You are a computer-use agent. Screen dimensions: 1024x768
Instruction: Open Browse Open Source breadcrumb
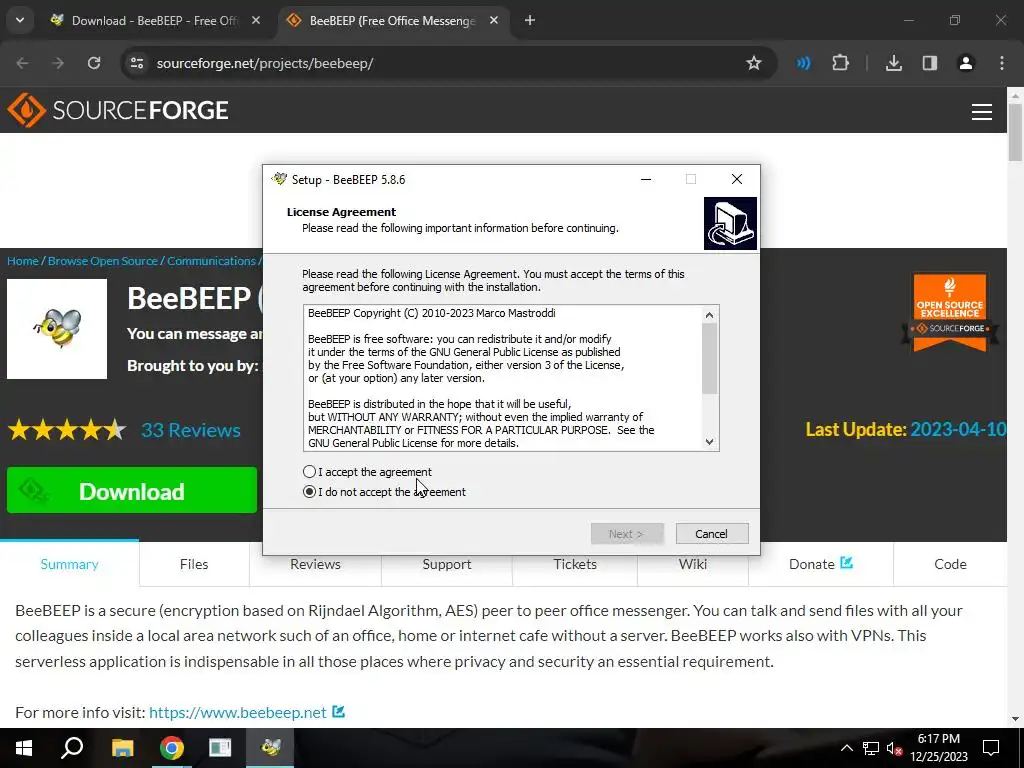103,261
